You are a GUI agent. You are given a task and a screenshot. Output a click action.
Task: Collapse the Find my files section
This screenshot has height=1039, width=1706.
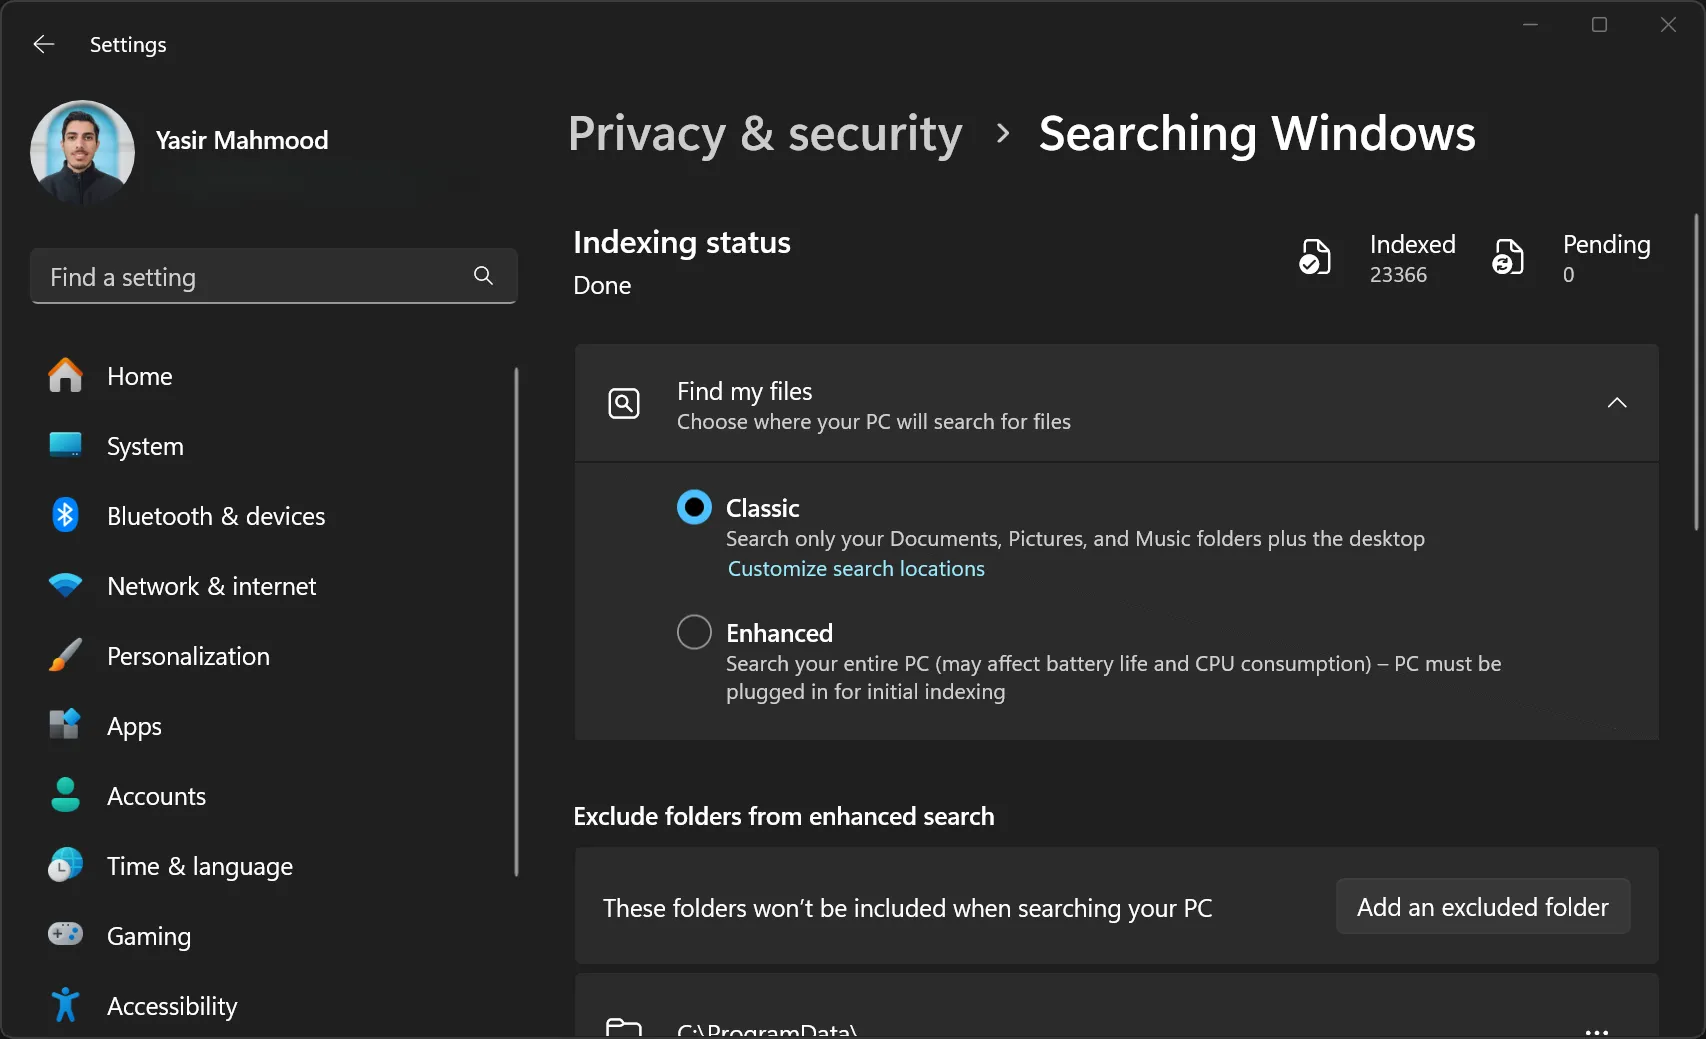tap(1617, 403)
